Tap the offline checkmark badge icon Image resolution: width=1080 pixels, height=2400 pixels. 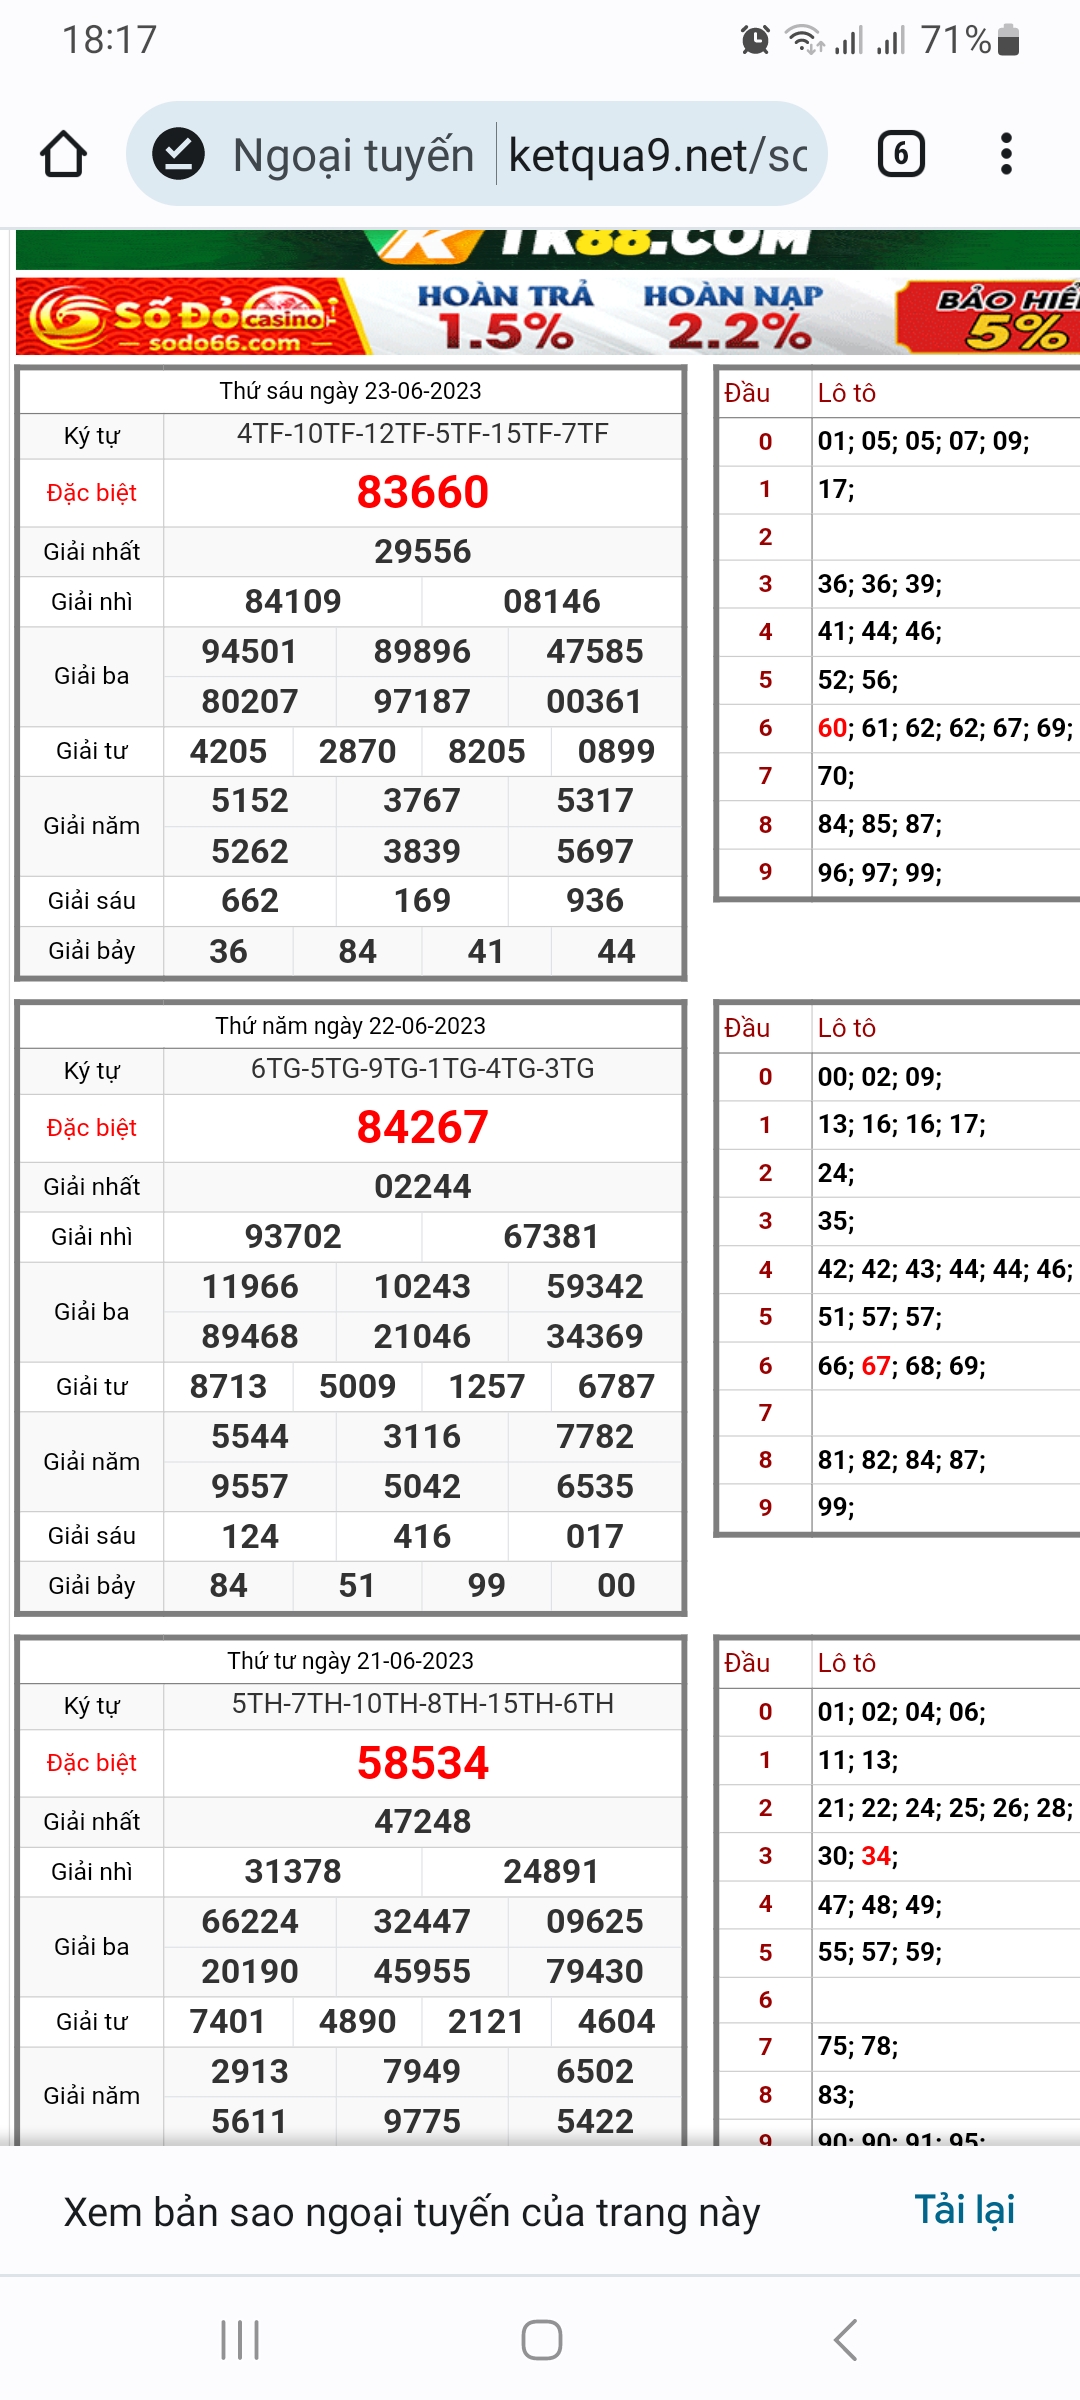click(178, 155)
